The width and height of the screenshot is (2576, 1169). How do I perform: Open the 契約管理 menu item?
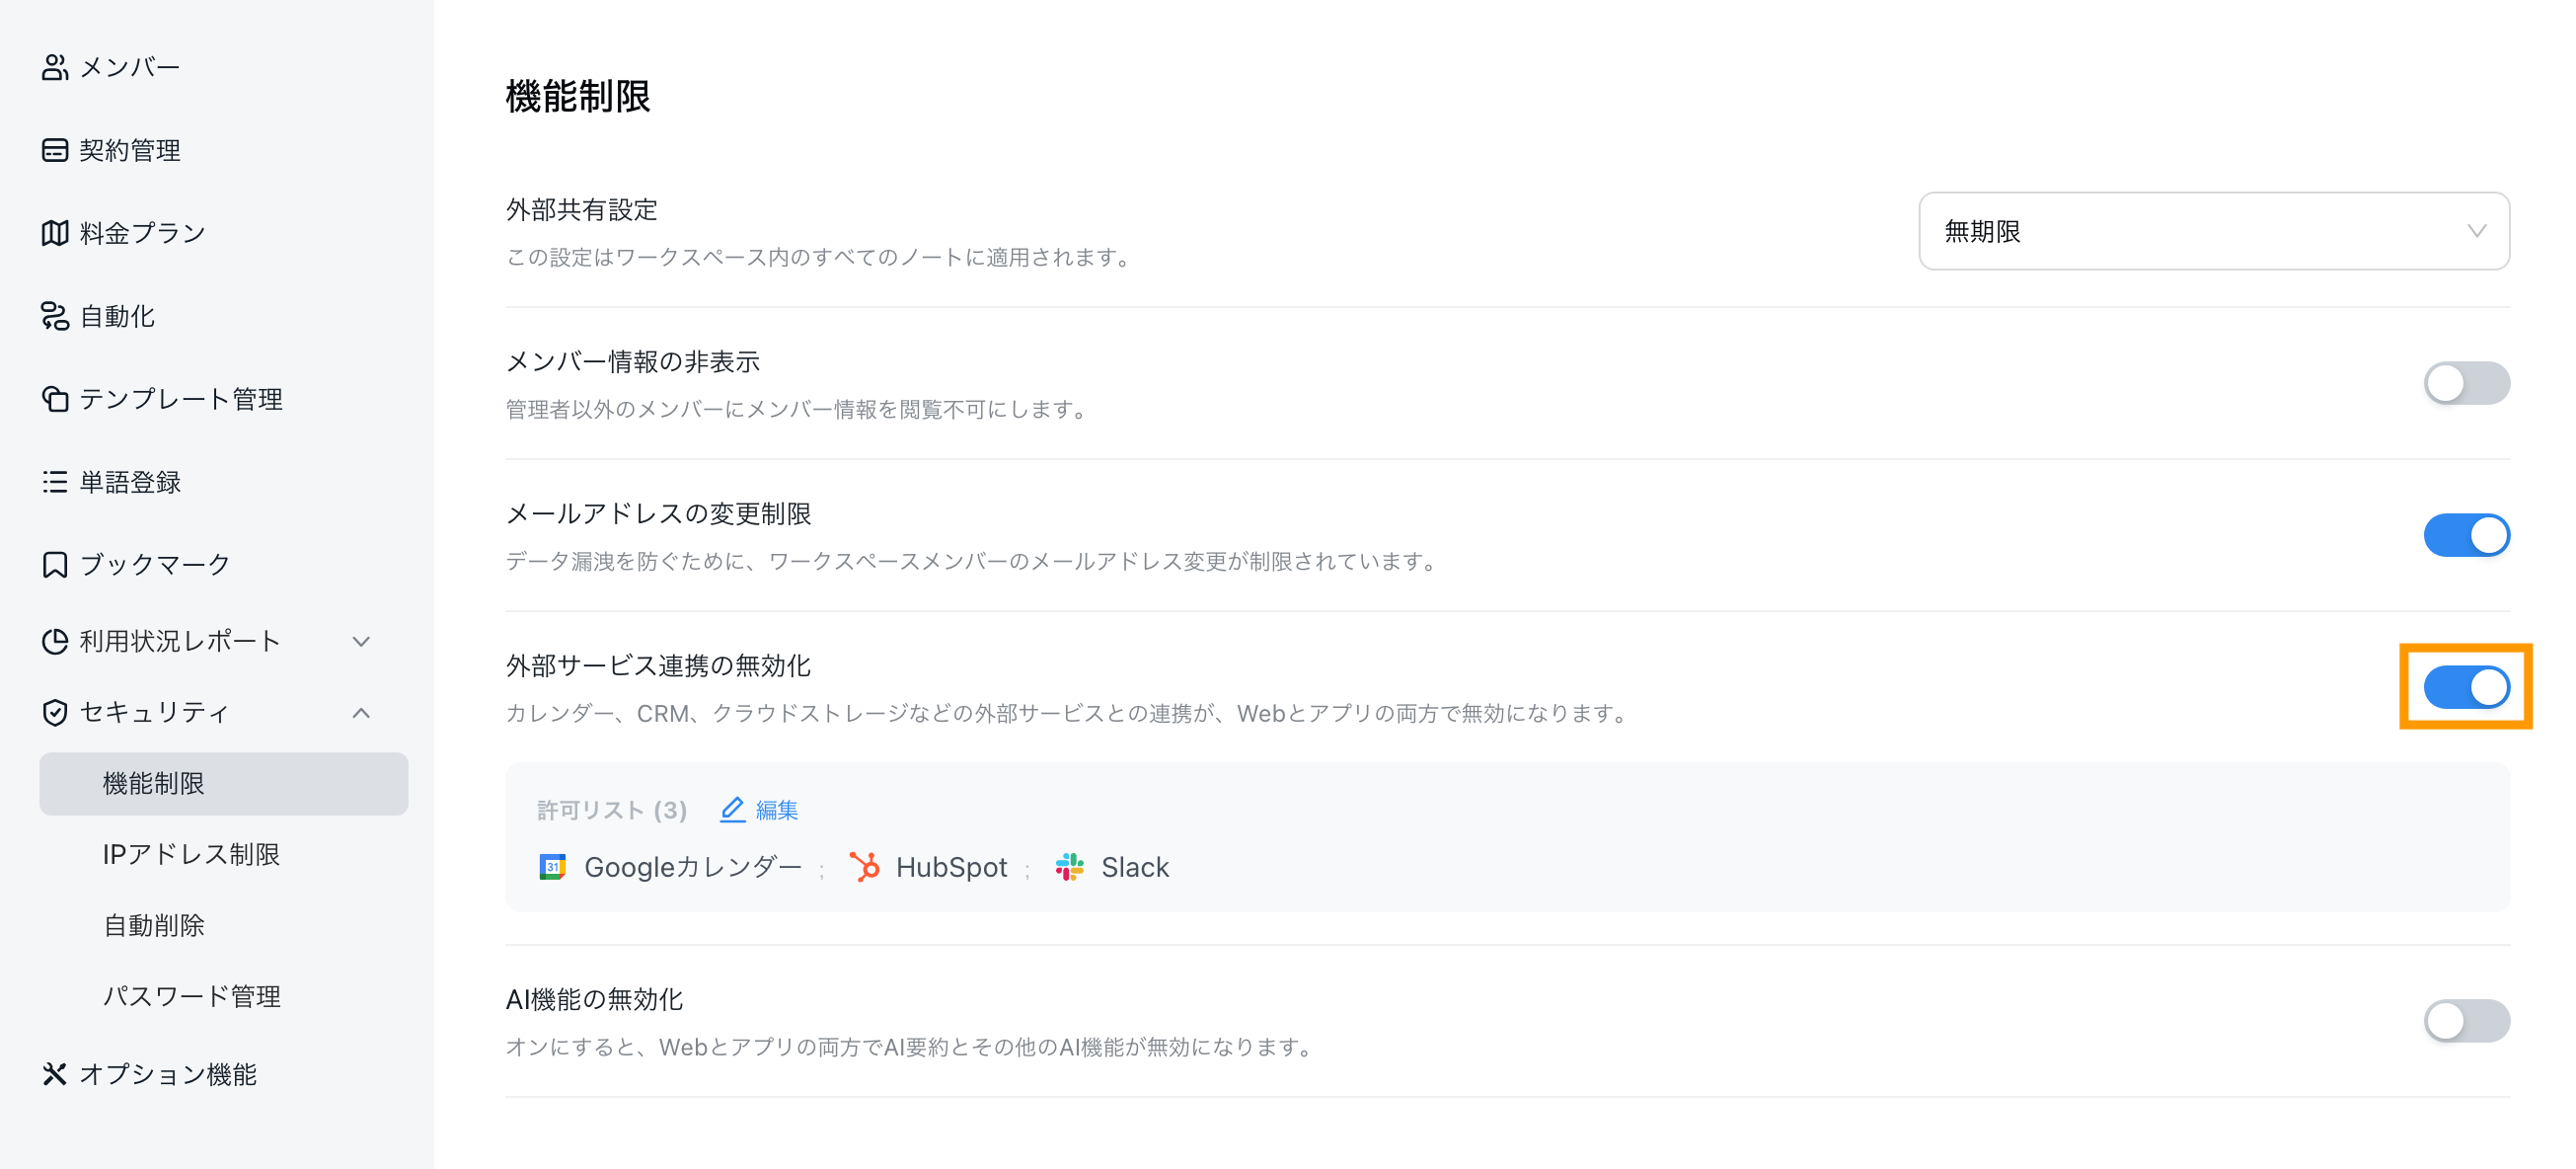(x=129, y=150)
